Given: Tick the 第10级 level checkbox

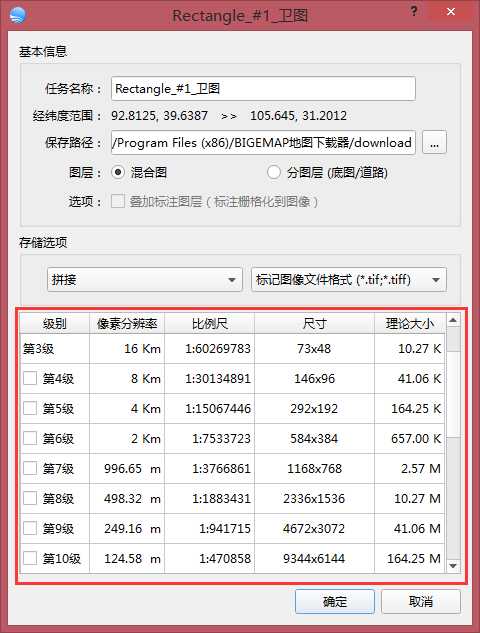Looking at the screenshot, I should click(30, 558).
